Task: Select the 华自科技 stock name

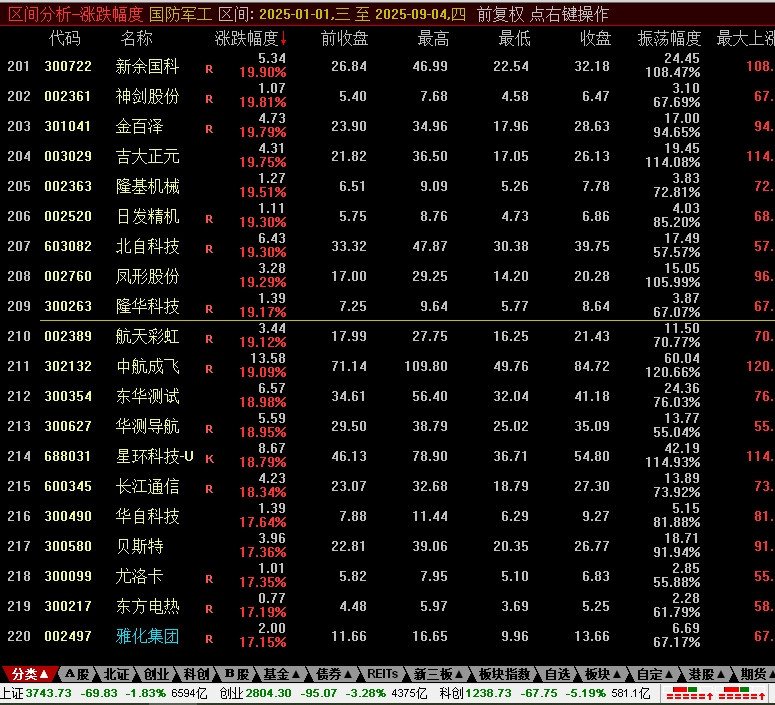Action: tap(147, 516)
